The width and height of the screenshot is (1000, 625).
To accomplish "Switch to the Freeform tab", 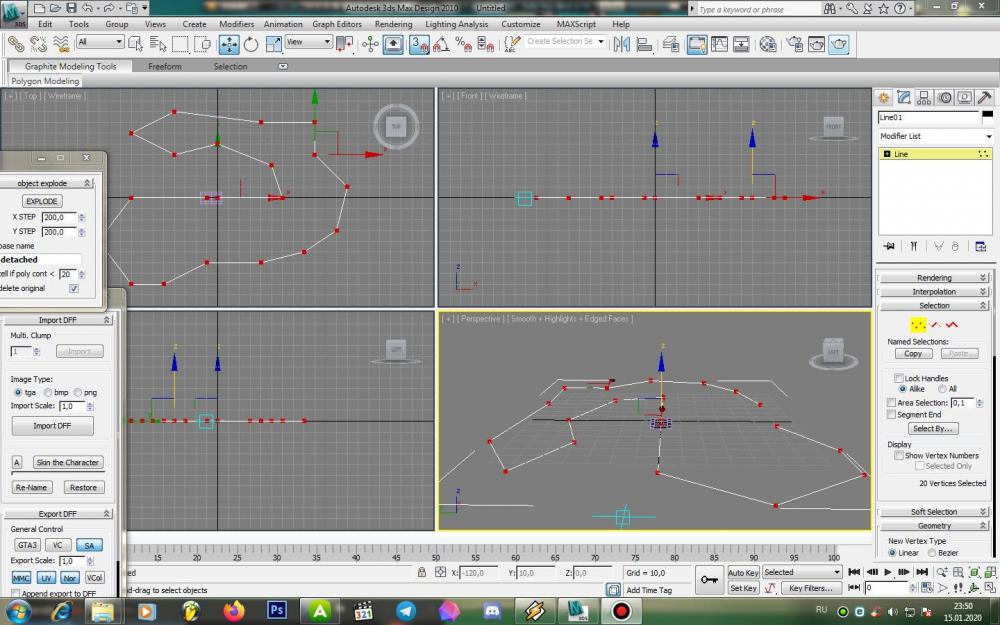I will [x=165, y=66].
